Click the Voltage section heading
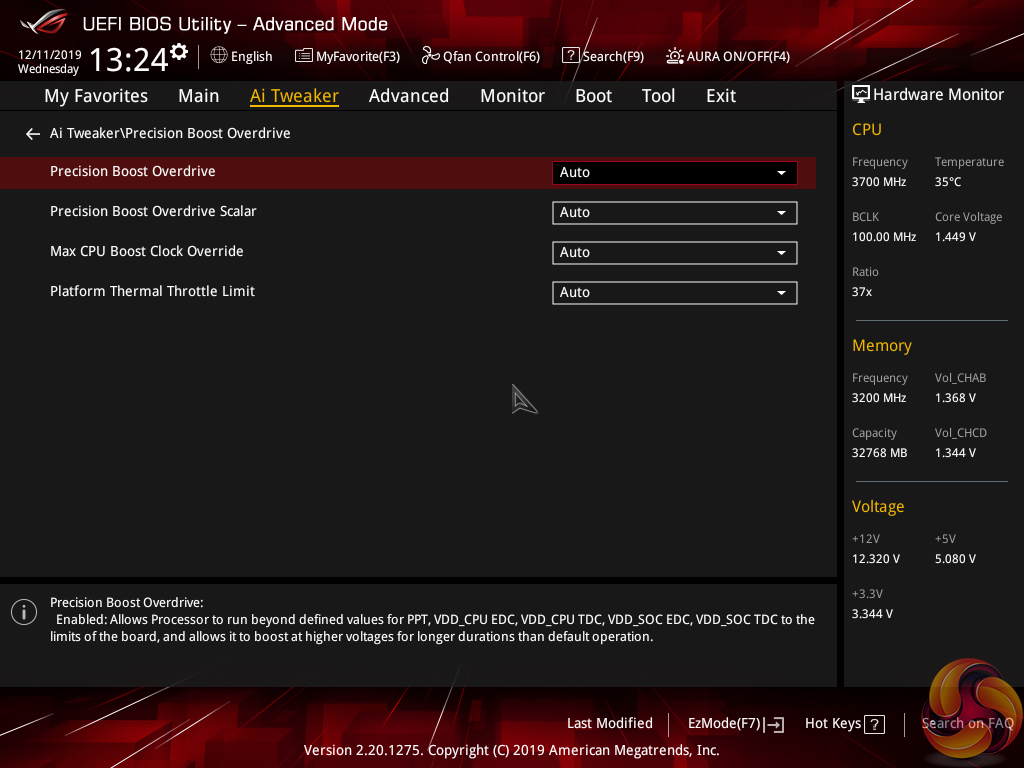This screenshot has height=768, width=1024. pyautogui.click(x=878, y=507)
